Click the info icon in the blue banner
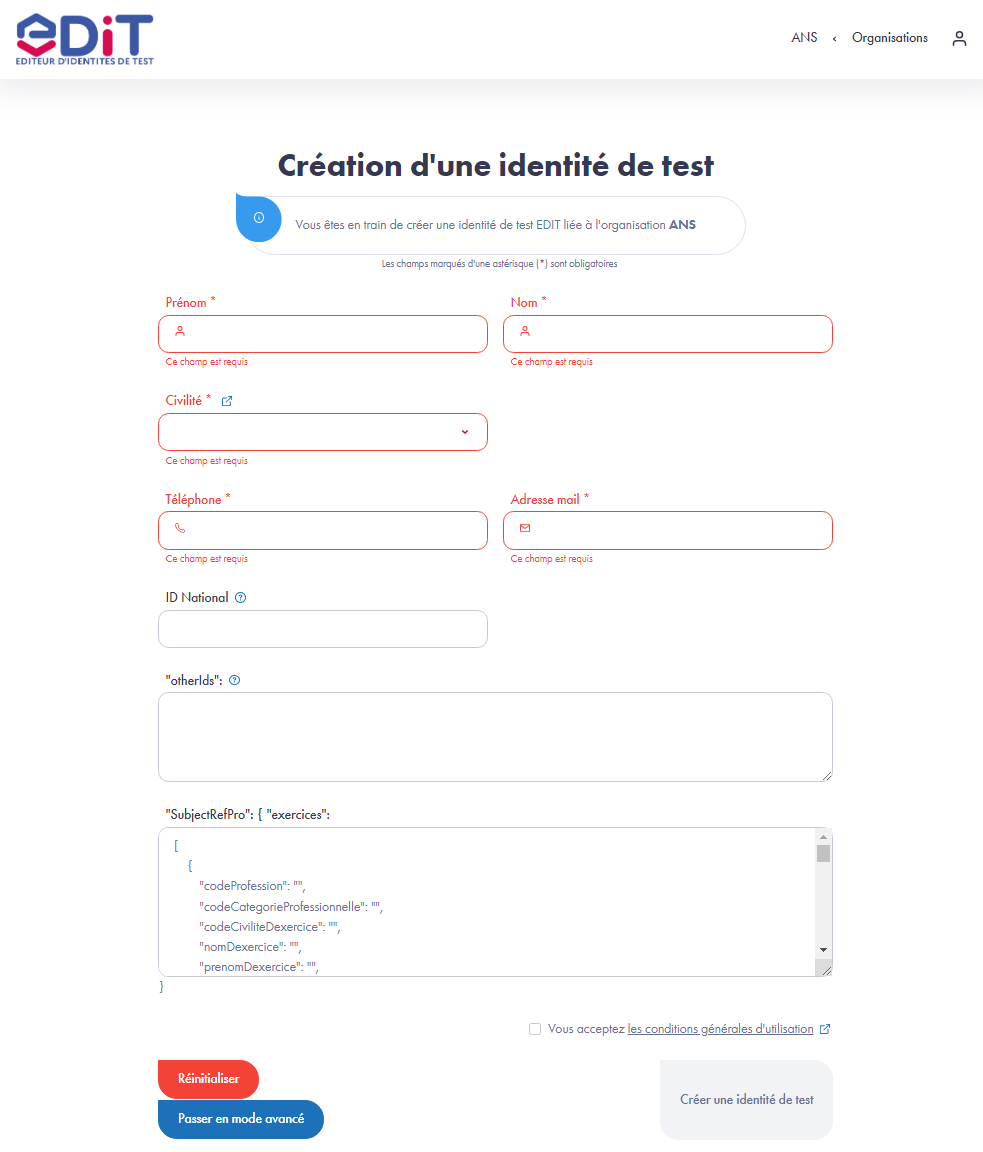 pyautogui.click(x=258, y=218)
